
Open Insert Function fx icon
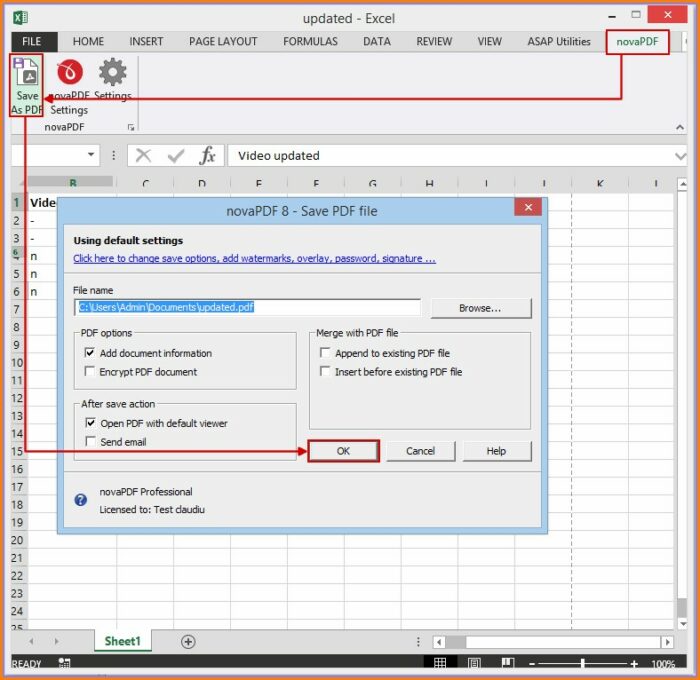[x=208, y=155]
